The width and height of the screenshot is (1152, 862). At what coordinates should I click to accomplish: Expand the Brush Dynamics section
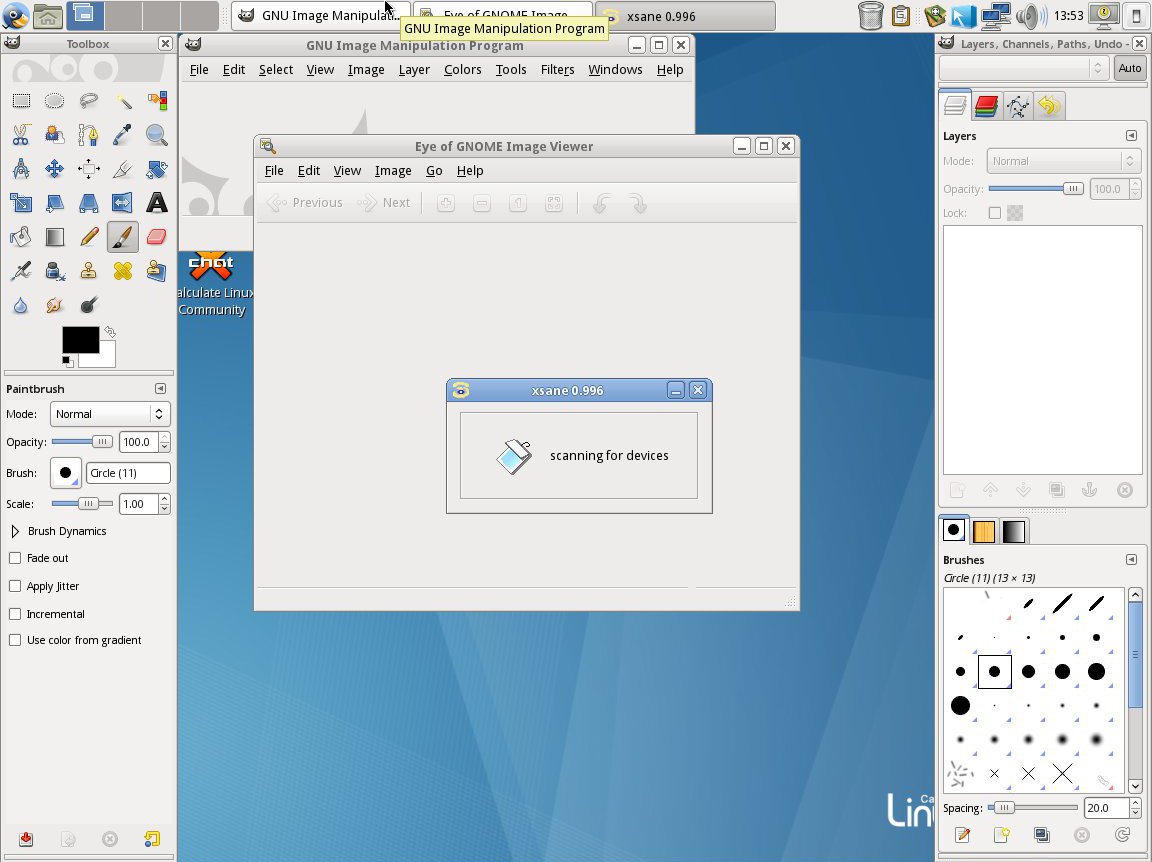click(x=15, y=531)
